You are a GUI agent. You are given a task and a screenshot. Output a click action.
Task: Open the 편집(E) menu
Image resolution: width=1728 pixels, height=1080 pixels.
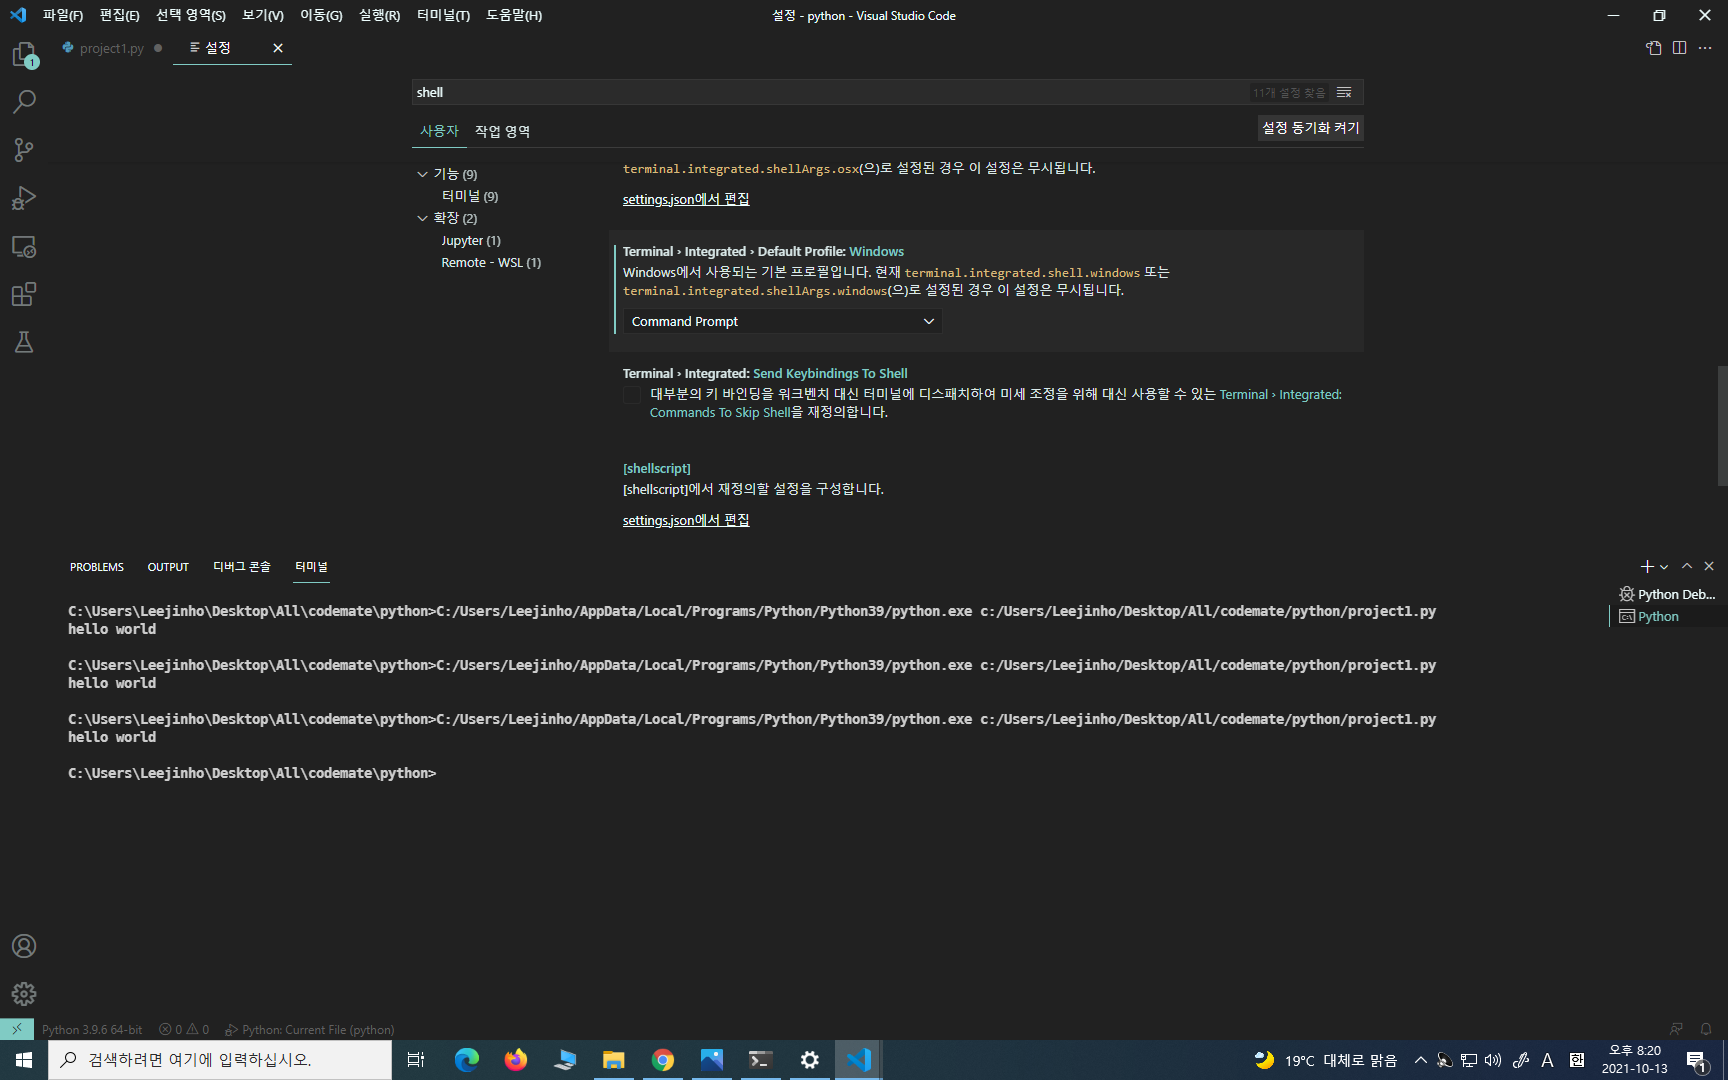point(119,15)
